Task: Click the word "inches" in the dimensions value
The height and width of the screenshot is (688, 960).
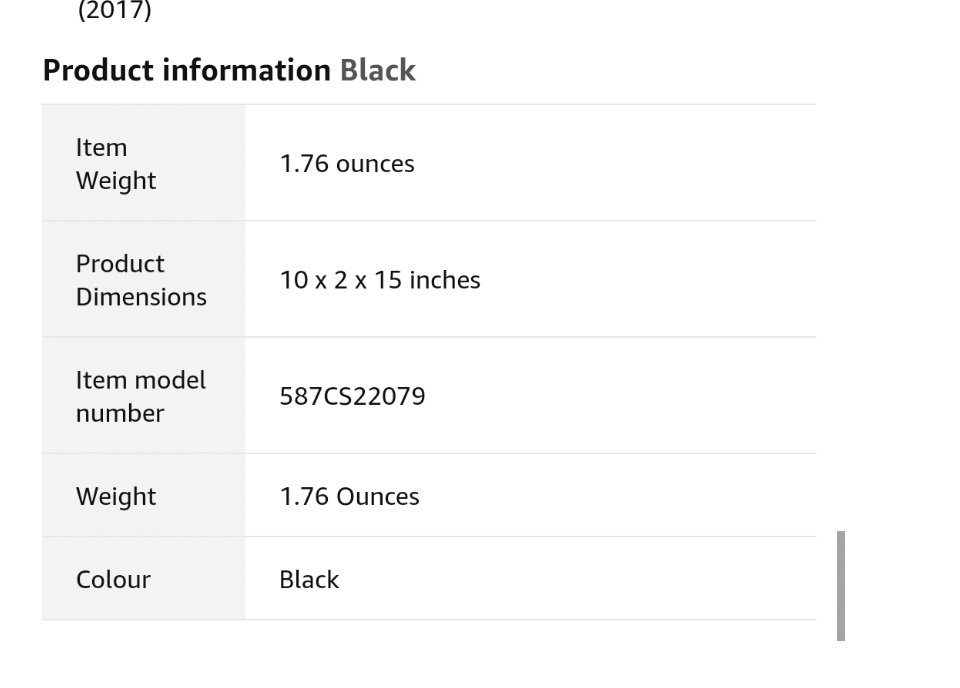Action: pos(444,280)
